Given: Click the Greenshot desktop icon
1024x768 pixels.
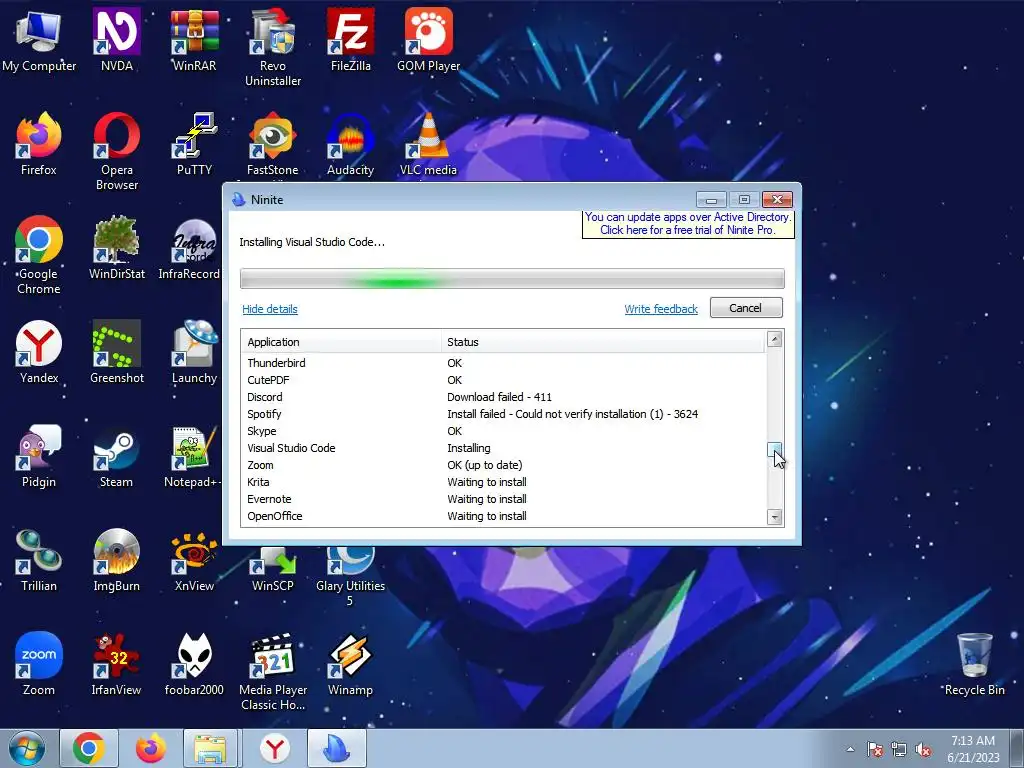Looking at the screenshot, I should click(116, 351).
